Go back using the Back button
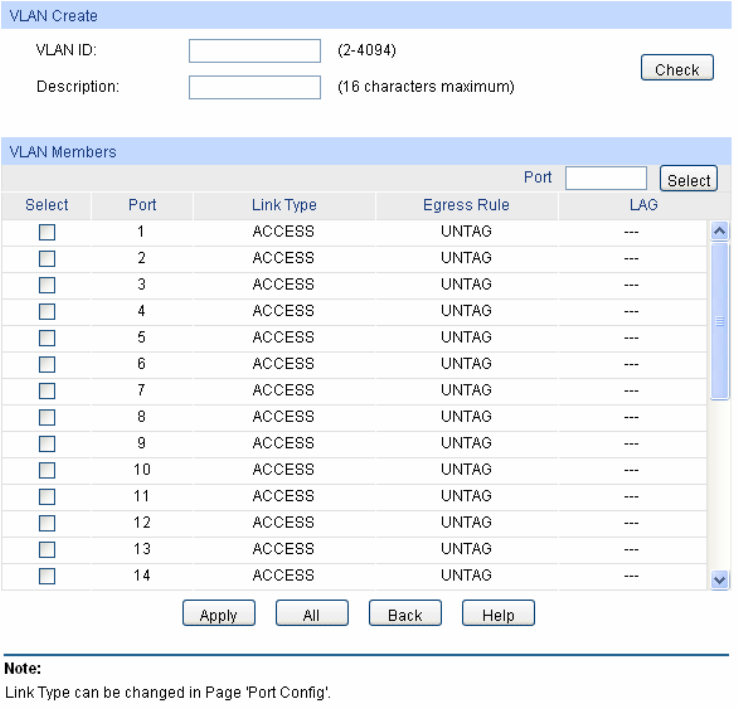The height and width of the screenshot is (708, 738). (x=404, y=615)
